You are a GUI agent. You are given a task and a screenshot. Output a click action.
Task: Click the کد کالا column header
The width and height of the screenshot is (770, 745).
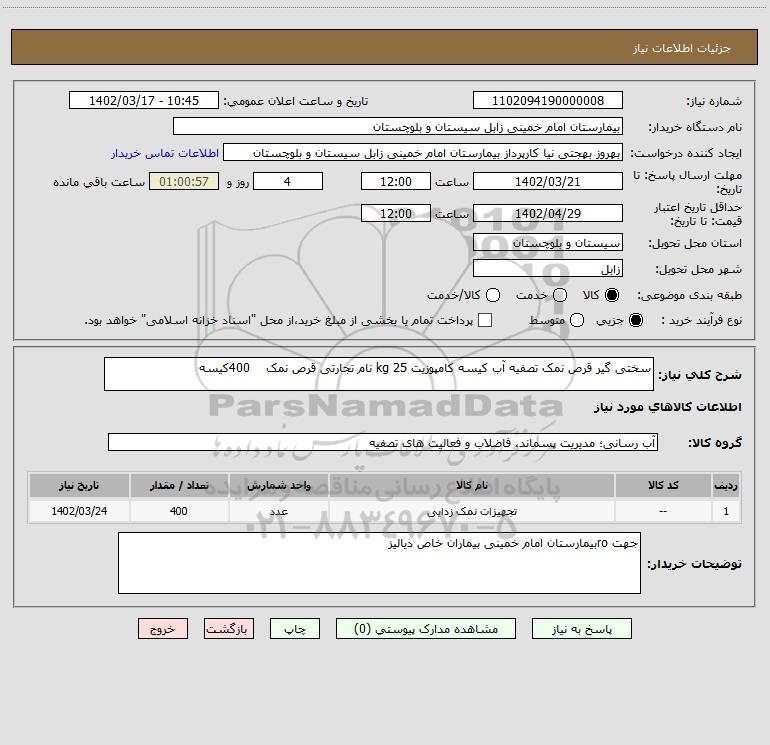pyautogui.click(x=663, y=485)
